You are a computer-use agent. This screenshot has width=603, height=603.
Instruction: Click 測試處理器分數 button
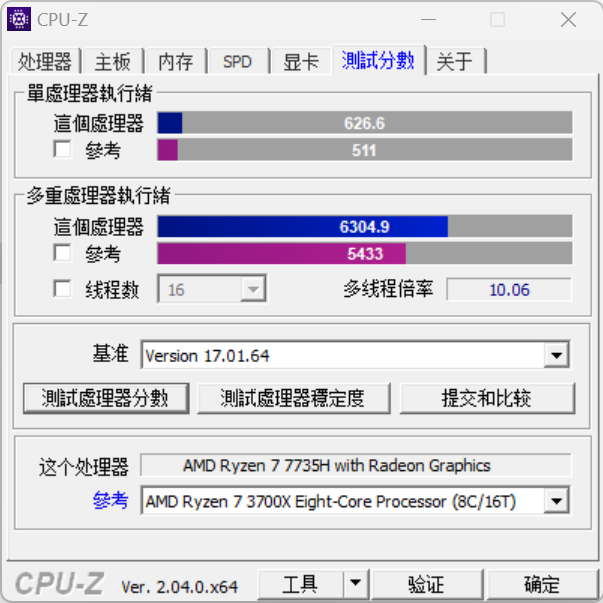106,398
